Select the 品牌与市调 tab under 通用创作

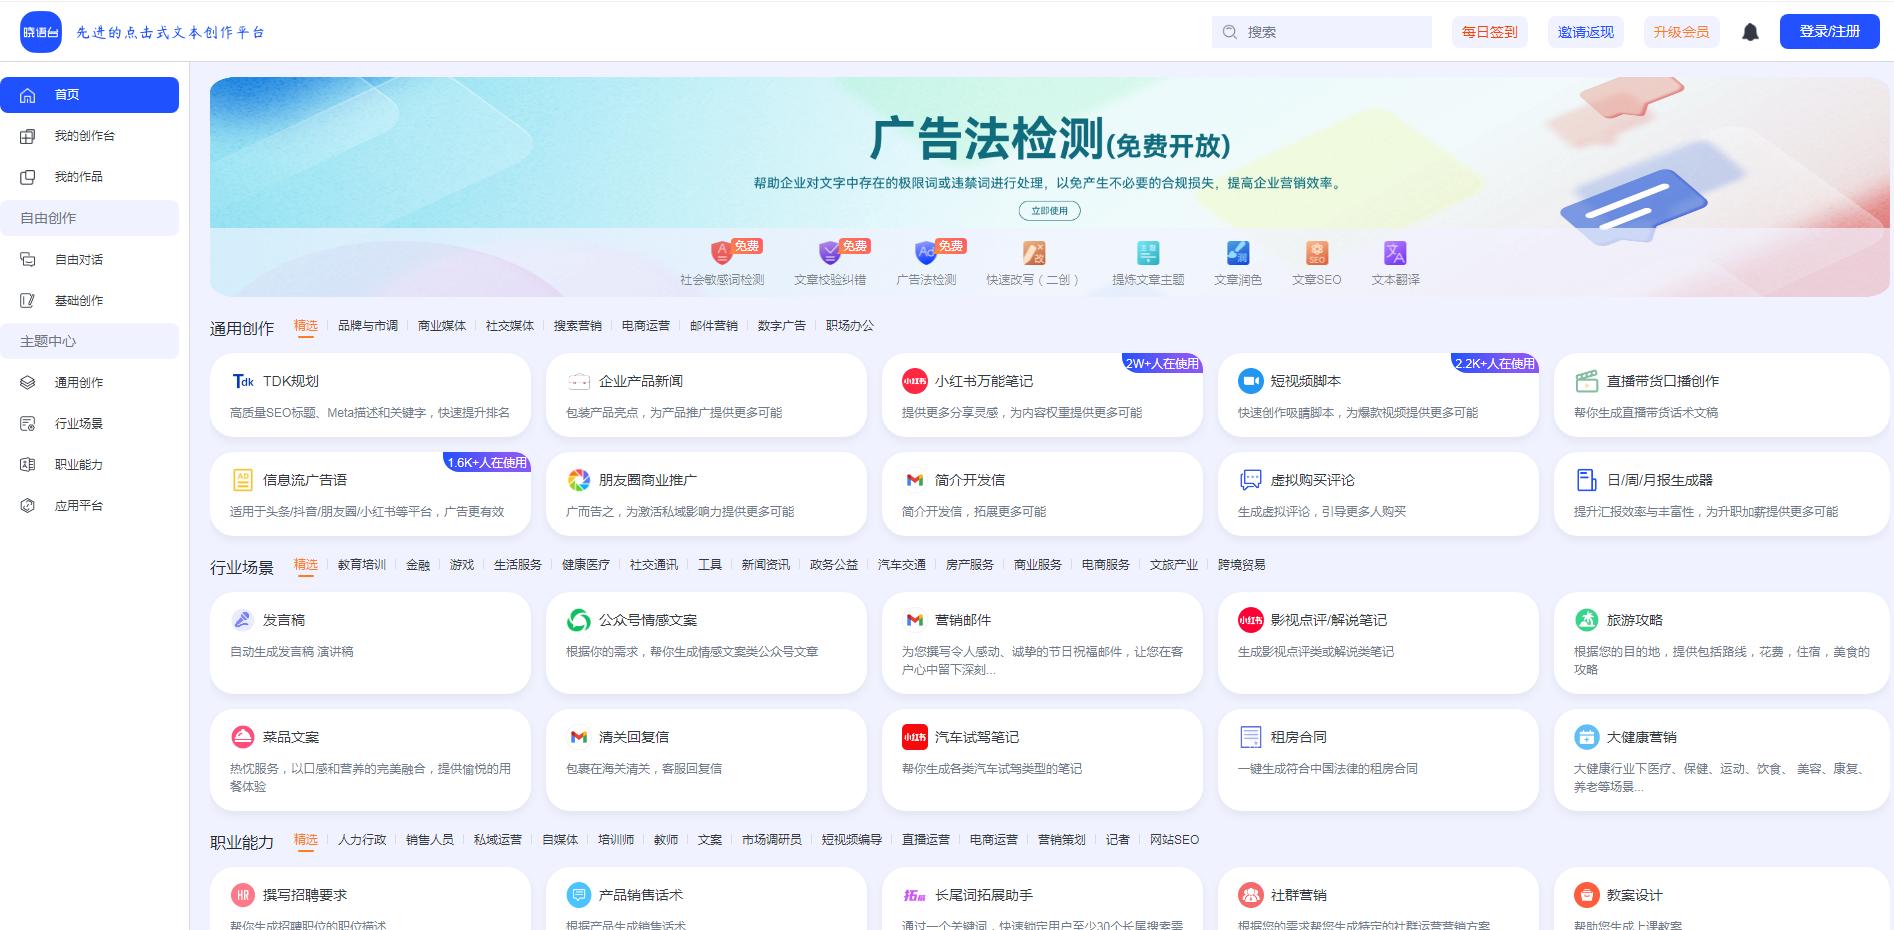368,326
